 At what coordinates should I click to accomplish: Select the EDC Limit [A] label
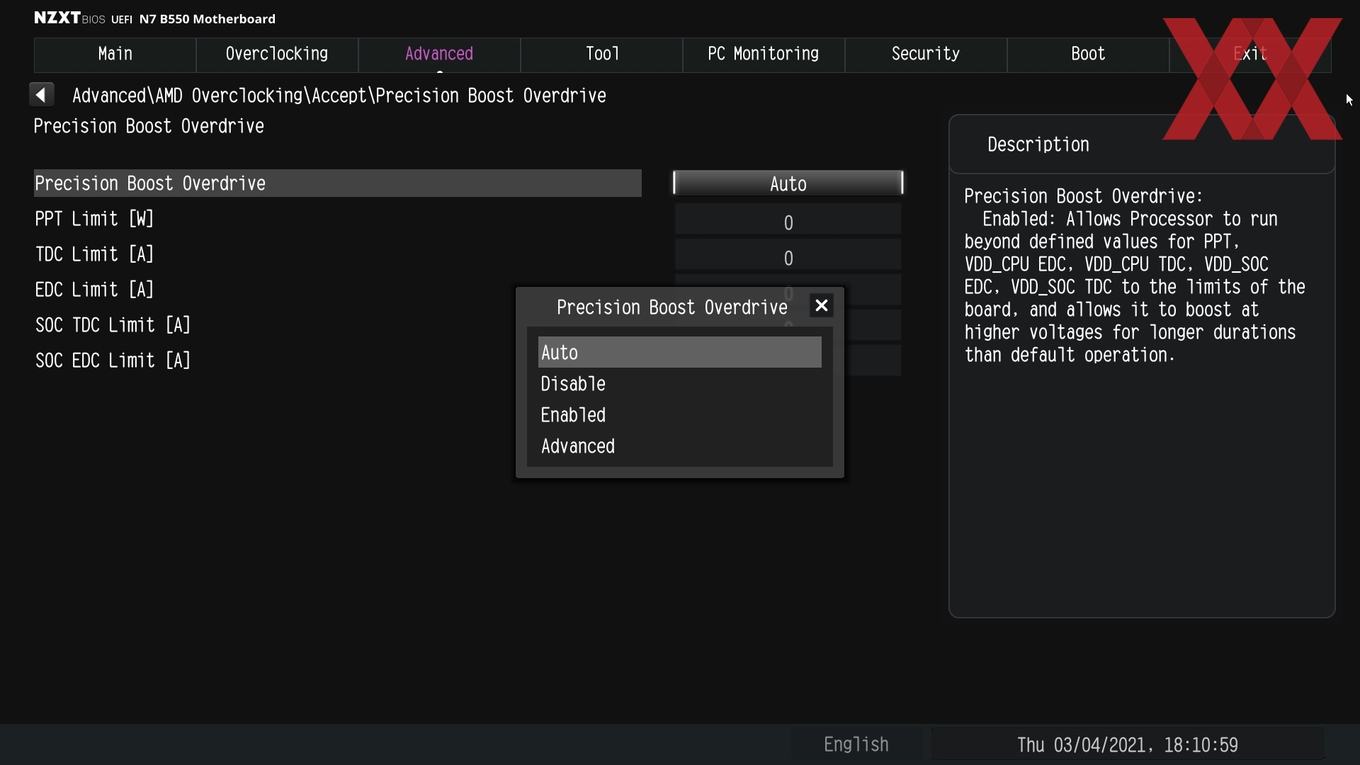tap(95, 290)
